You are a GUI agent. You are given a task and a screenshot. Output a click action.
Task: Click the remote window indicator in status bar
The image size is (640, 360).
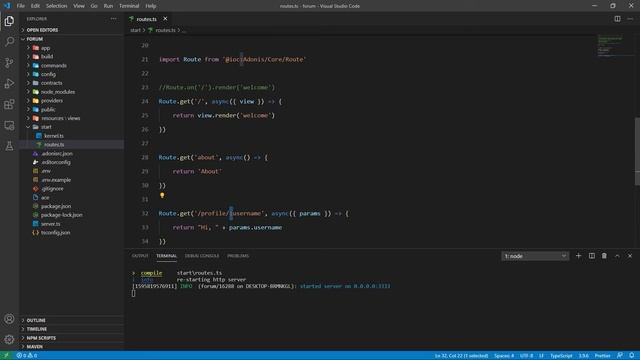(6, 356)
